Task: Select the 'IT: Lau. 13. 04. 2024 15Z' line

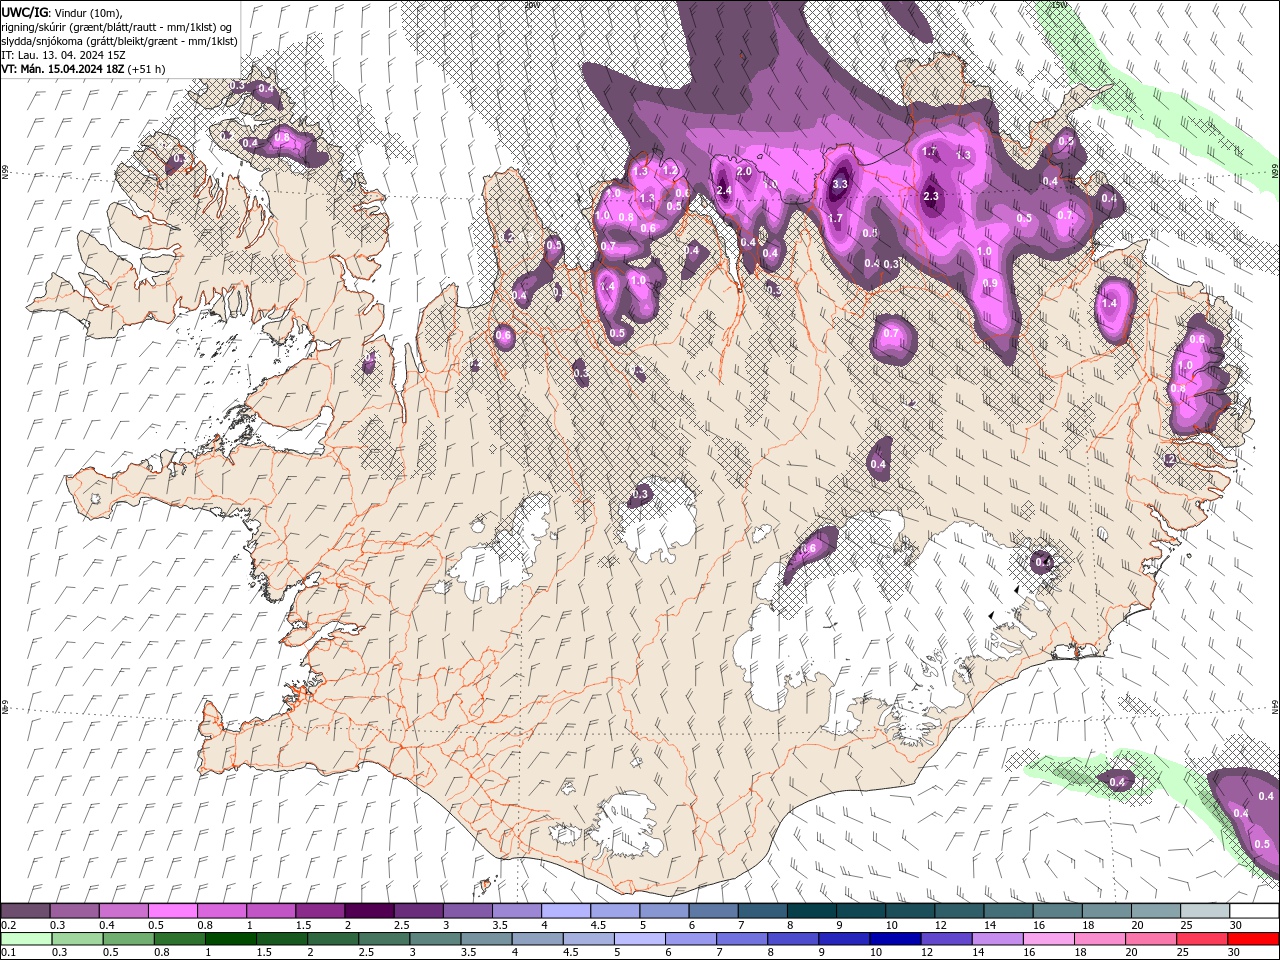Action: pyautogui.click(x=62, y=55)
